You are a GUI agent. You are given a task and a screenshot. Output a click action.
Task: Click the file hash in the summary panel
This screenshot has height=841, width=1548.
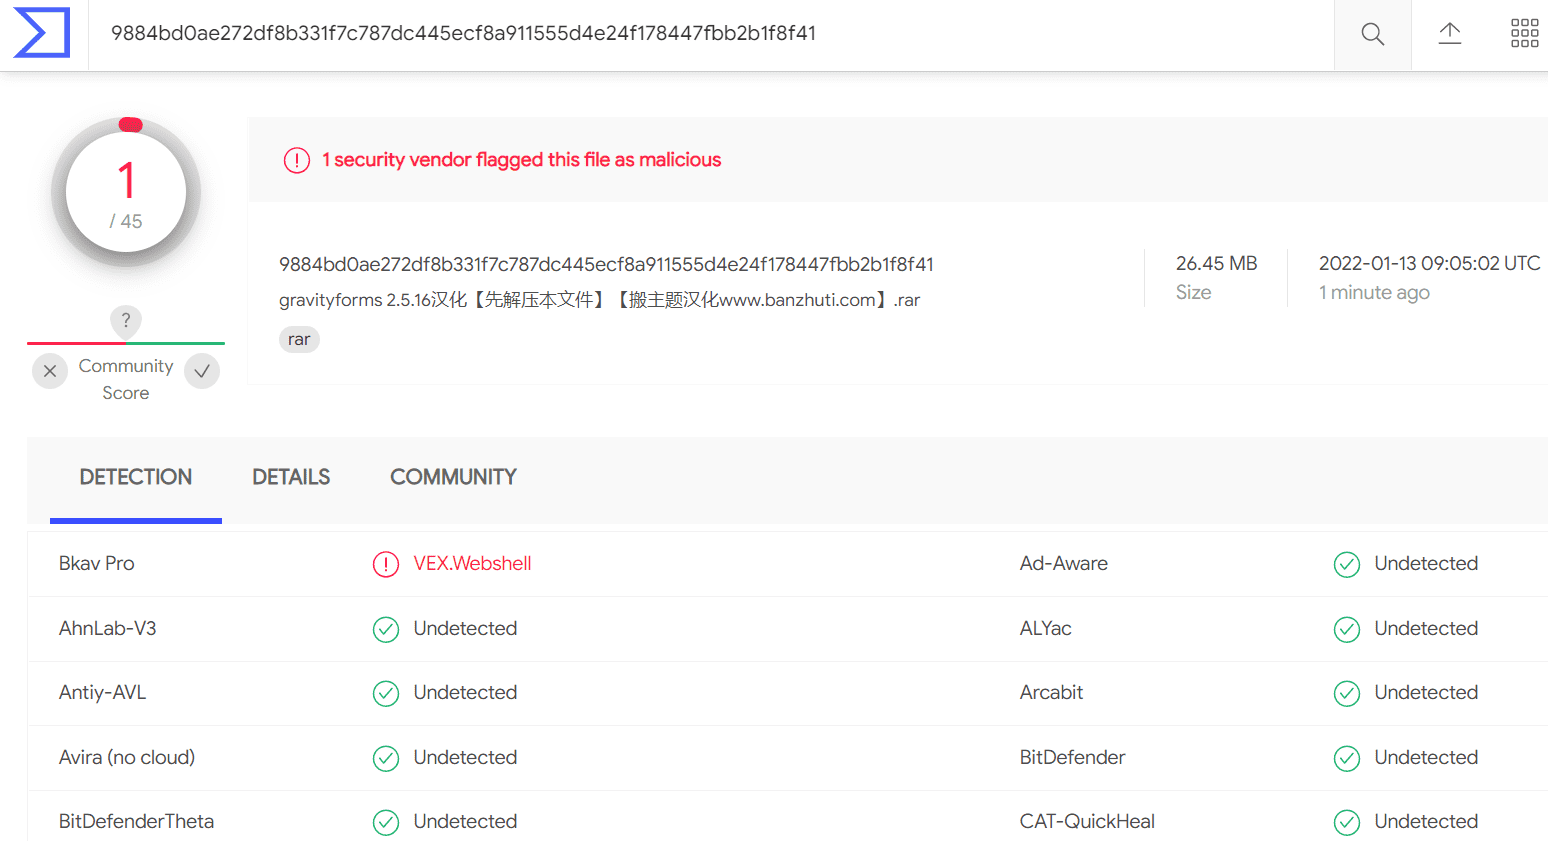click(x=606, y=264)
